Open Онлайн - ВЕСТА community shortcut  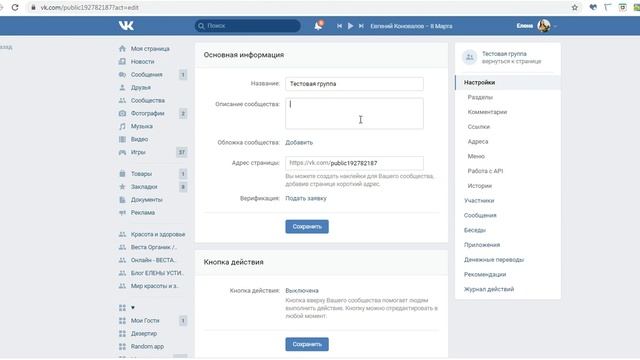(153, 260)
